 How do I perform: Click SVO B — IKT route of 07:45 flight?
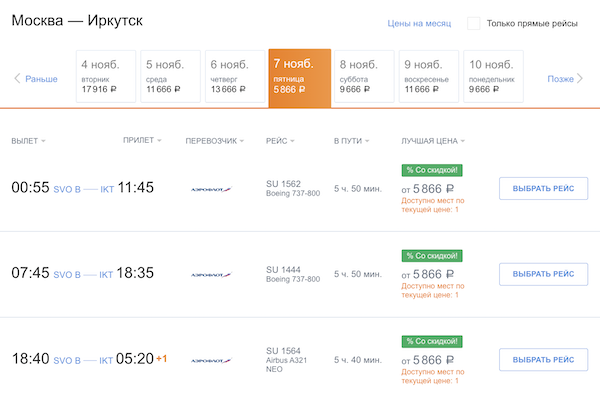tap(83, 274)
